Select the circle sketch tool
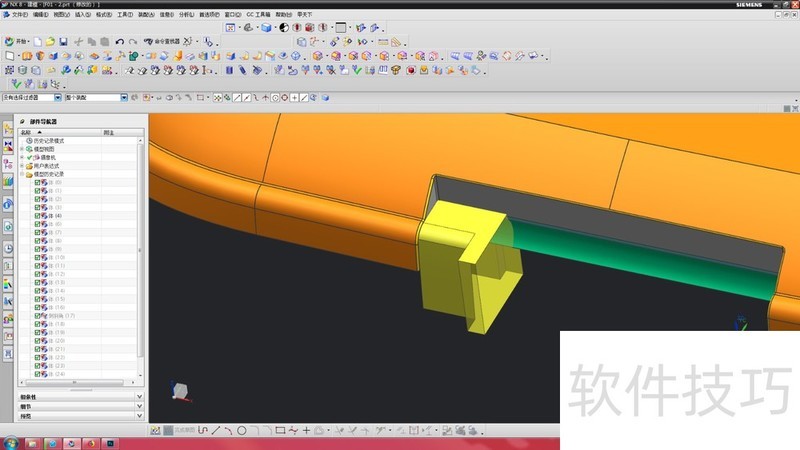This screenshot has width=800, height=450. point(241,430)
